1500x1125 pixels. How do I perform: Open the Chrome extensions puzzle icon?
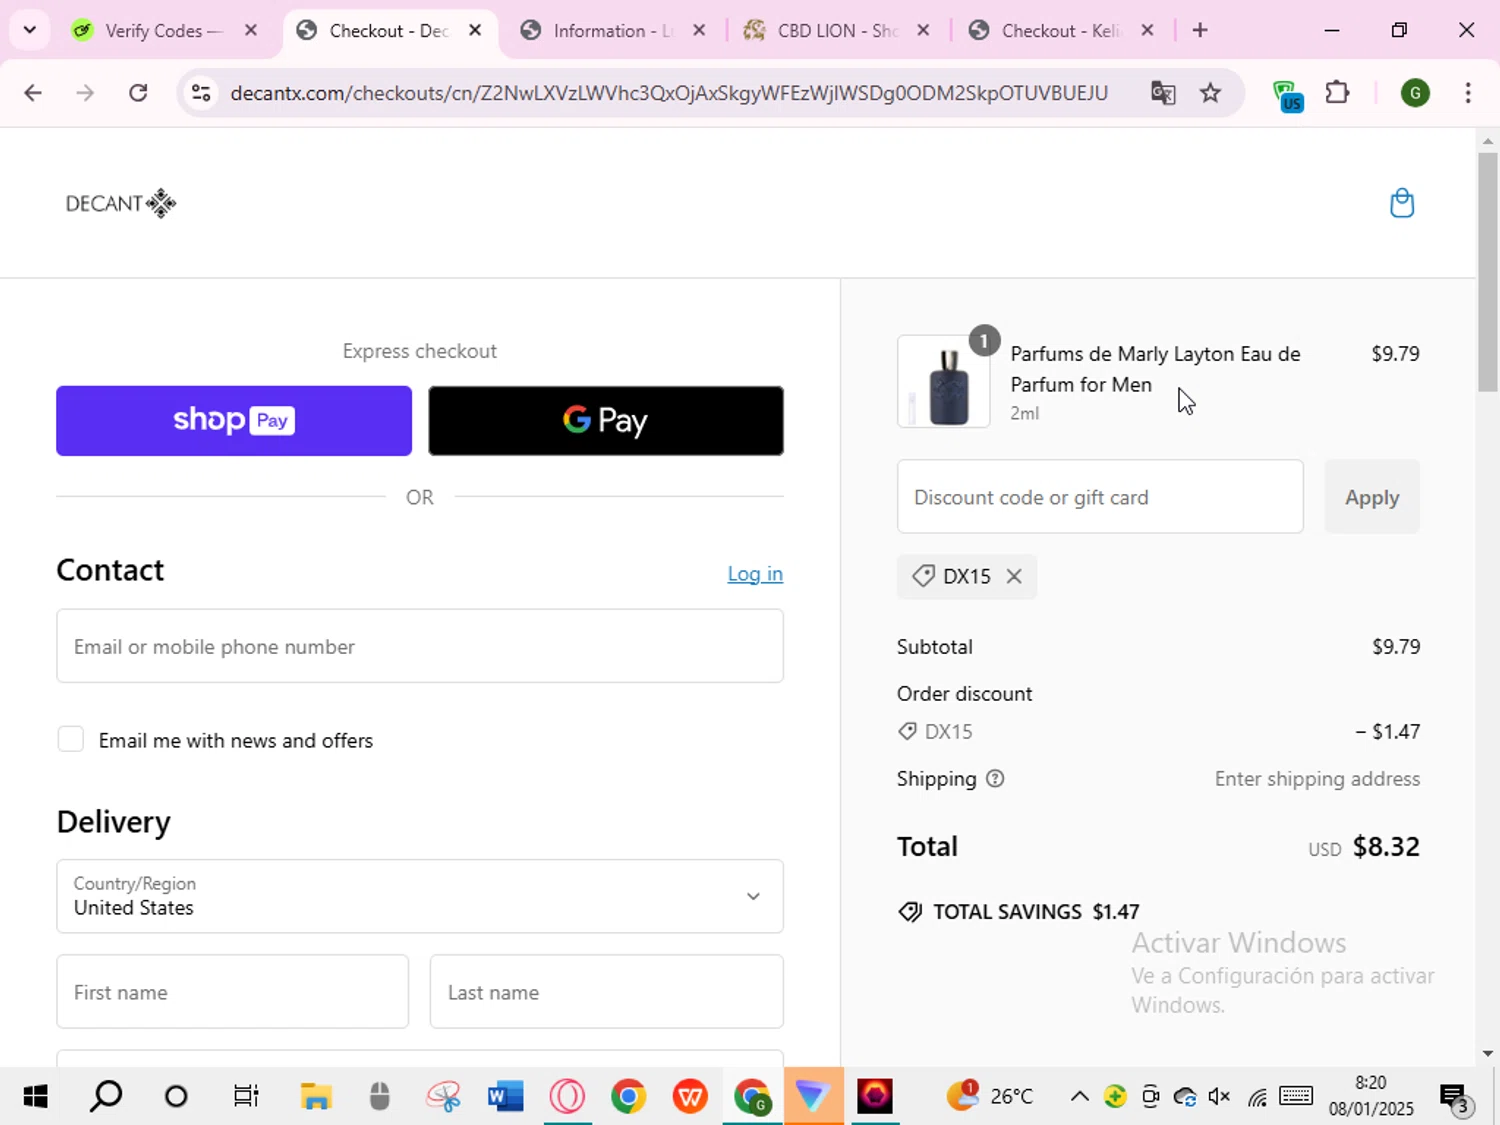(1337, 93)
